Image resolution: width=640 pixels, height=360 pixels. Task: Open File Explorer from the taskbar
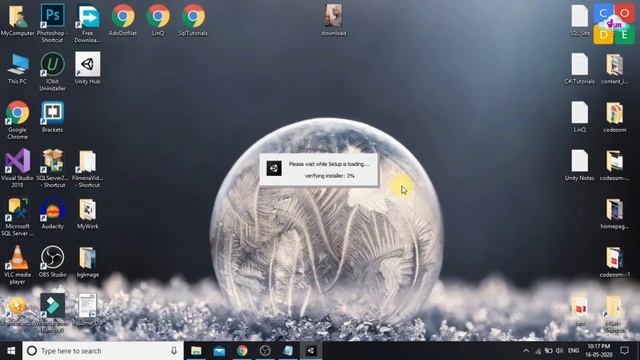click(196, 351)
